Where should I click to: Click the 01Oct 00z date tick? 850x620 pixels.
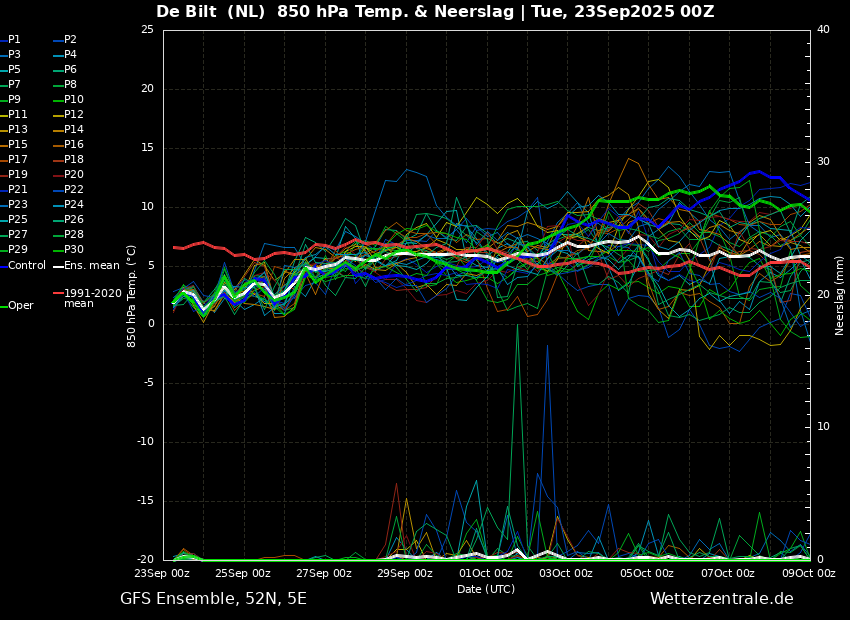(486, 573)
